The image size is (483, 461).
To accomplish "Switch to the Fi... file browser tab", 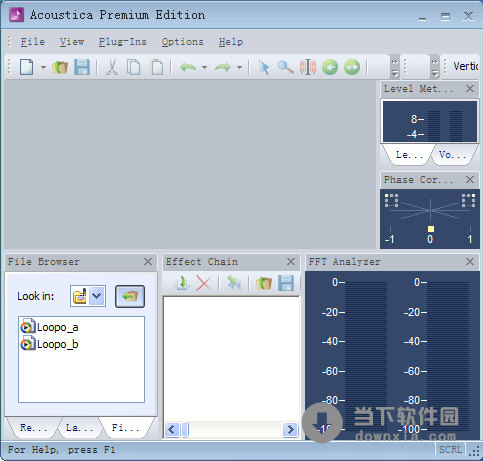I will pyautogui.click(x=125, y=428).
